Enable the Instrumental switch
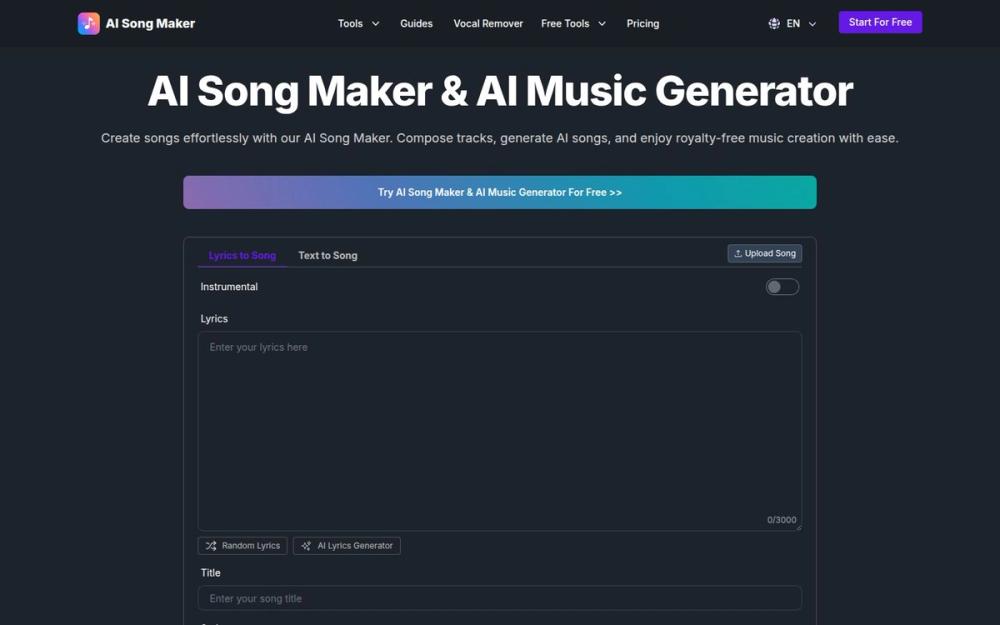The height and width of the screenshot is (625, 1000). (x=782, y=286)
